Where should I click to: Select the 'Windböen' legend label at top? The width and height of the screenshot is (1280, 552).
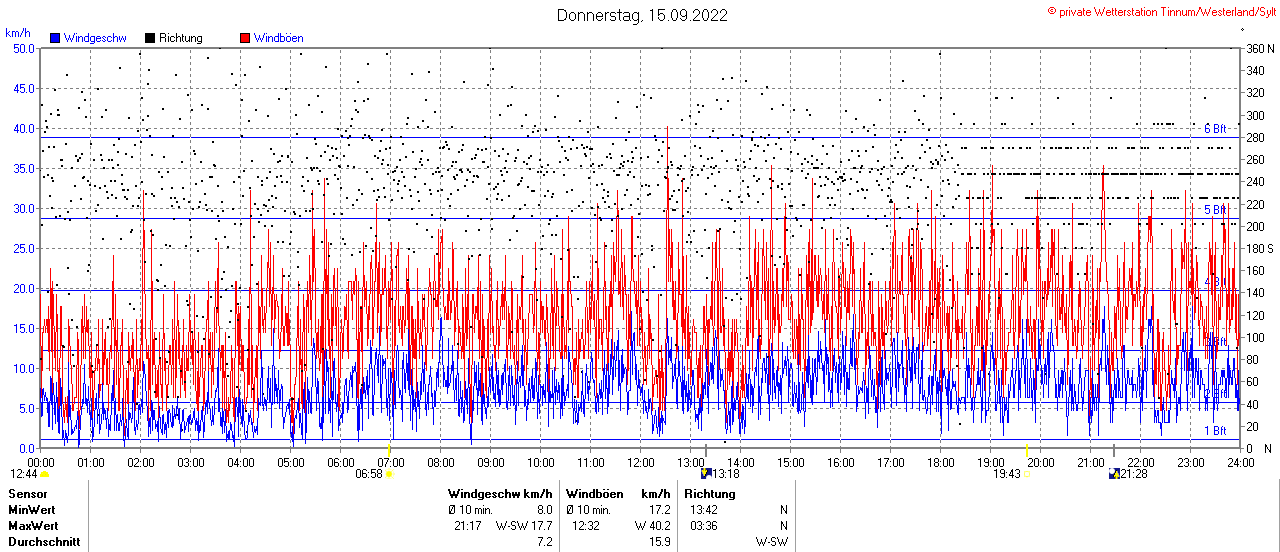pos(279,38)
